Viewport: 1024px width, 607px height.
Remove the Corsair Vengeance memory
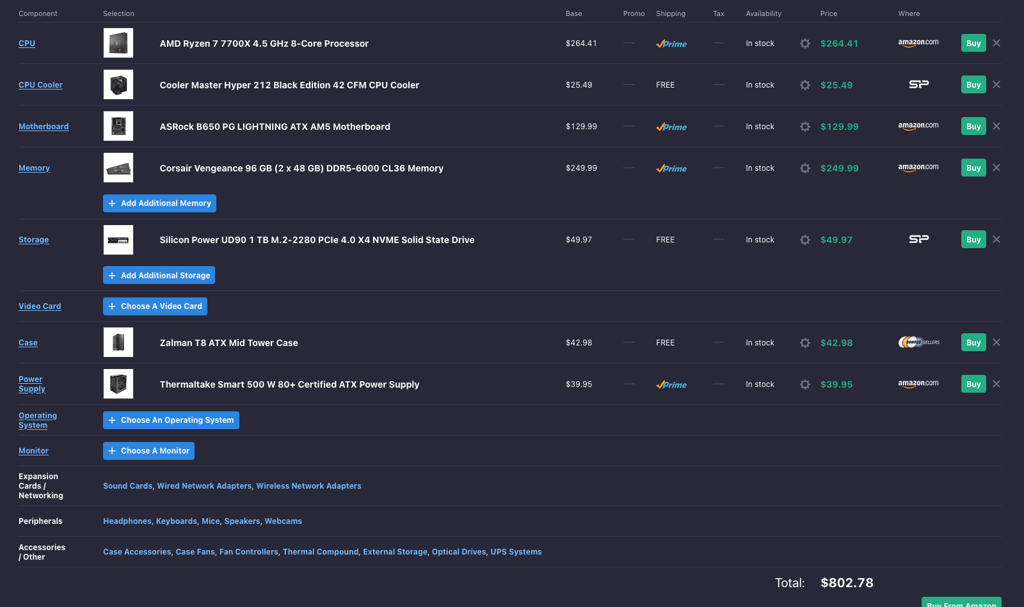(x=996, y=168)
